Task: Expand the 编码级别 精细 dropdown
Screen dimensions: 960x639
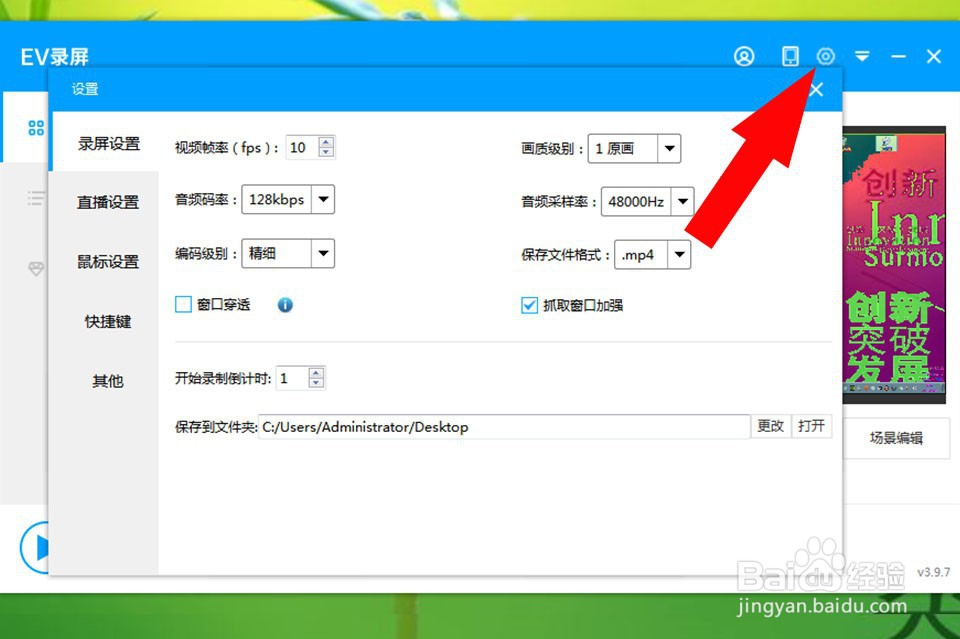Action: click(323, 253)
